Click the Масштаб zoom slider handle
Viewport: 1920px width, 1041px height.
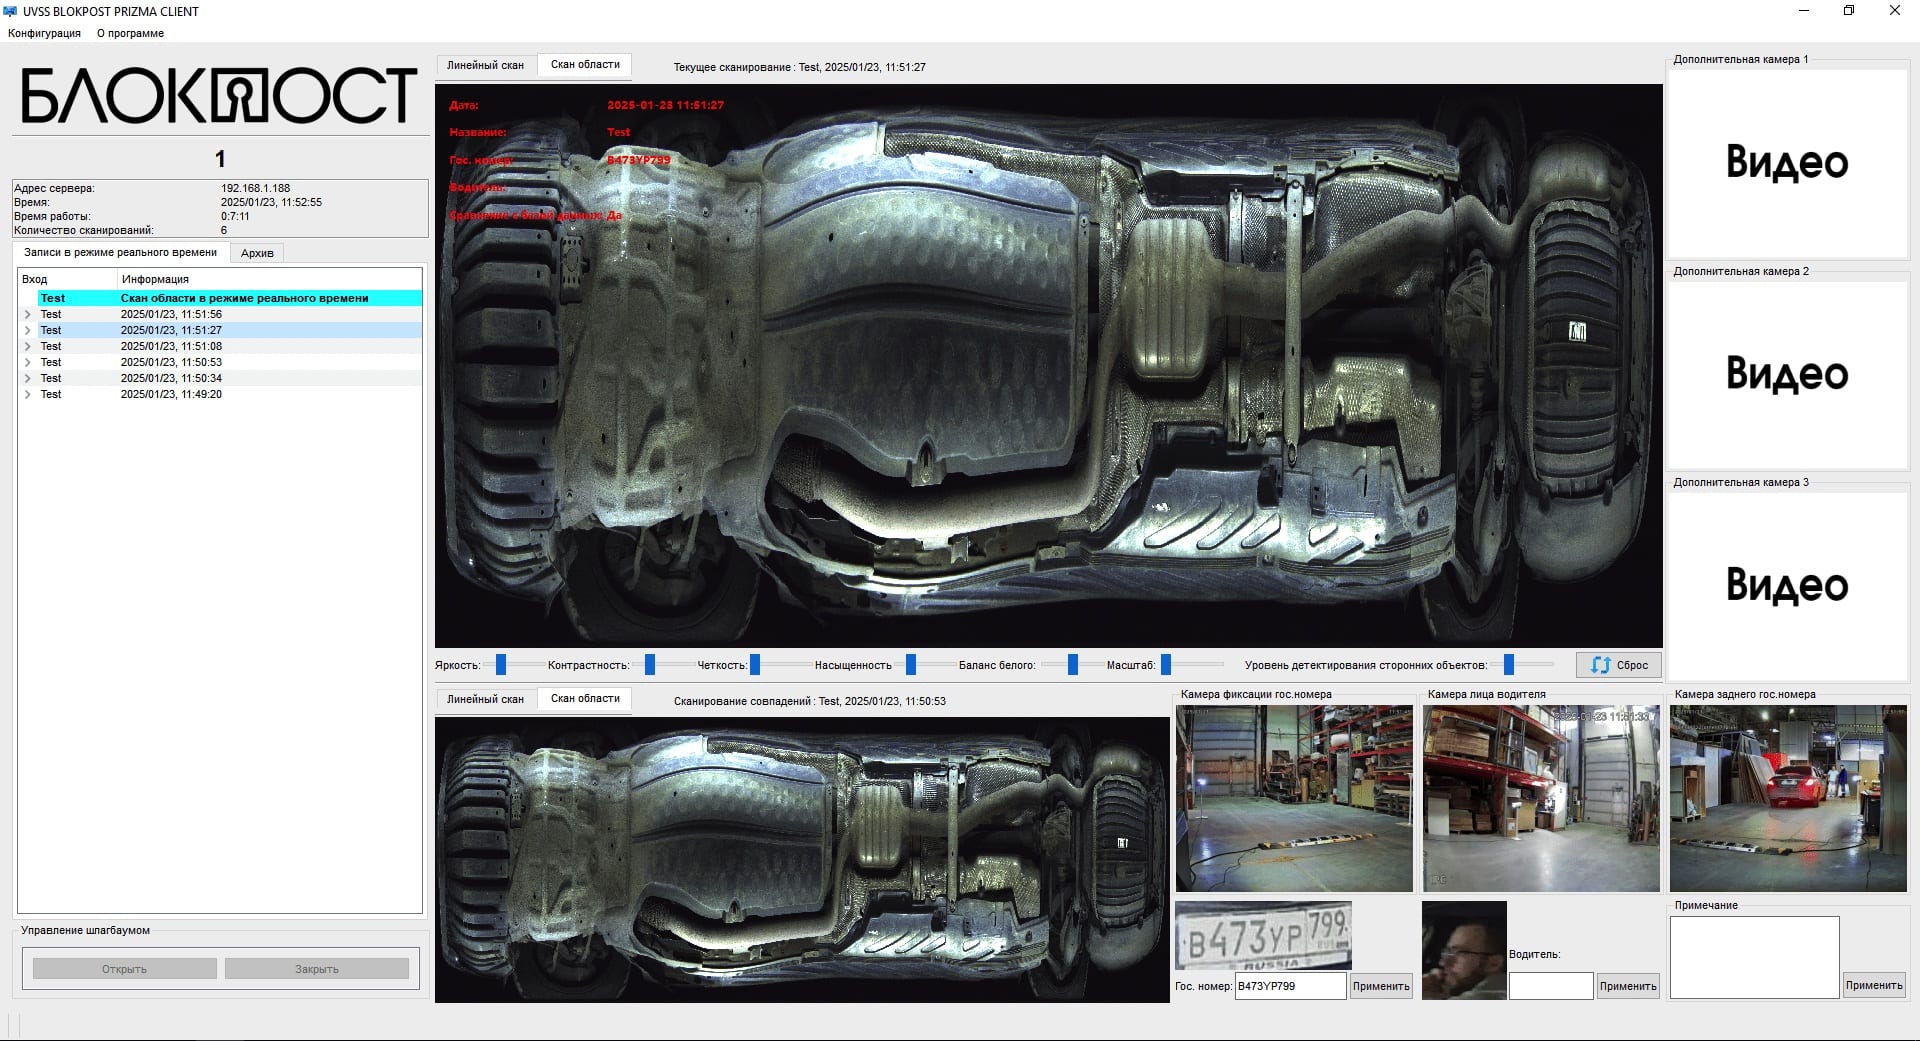pos(1166,665)
